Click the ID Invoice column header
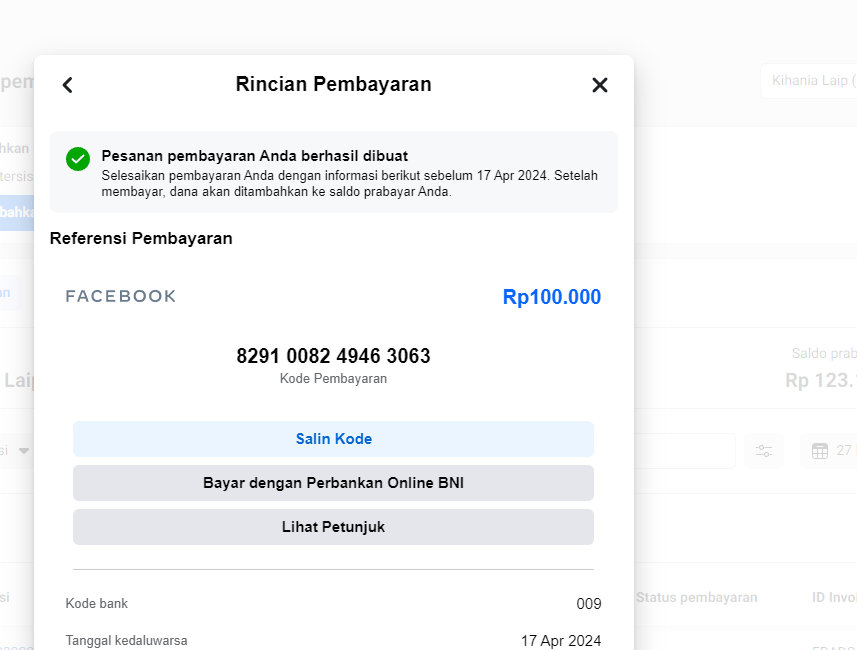Image resolution: width=857 pixels, height=650 pixels. click(834, 598)
